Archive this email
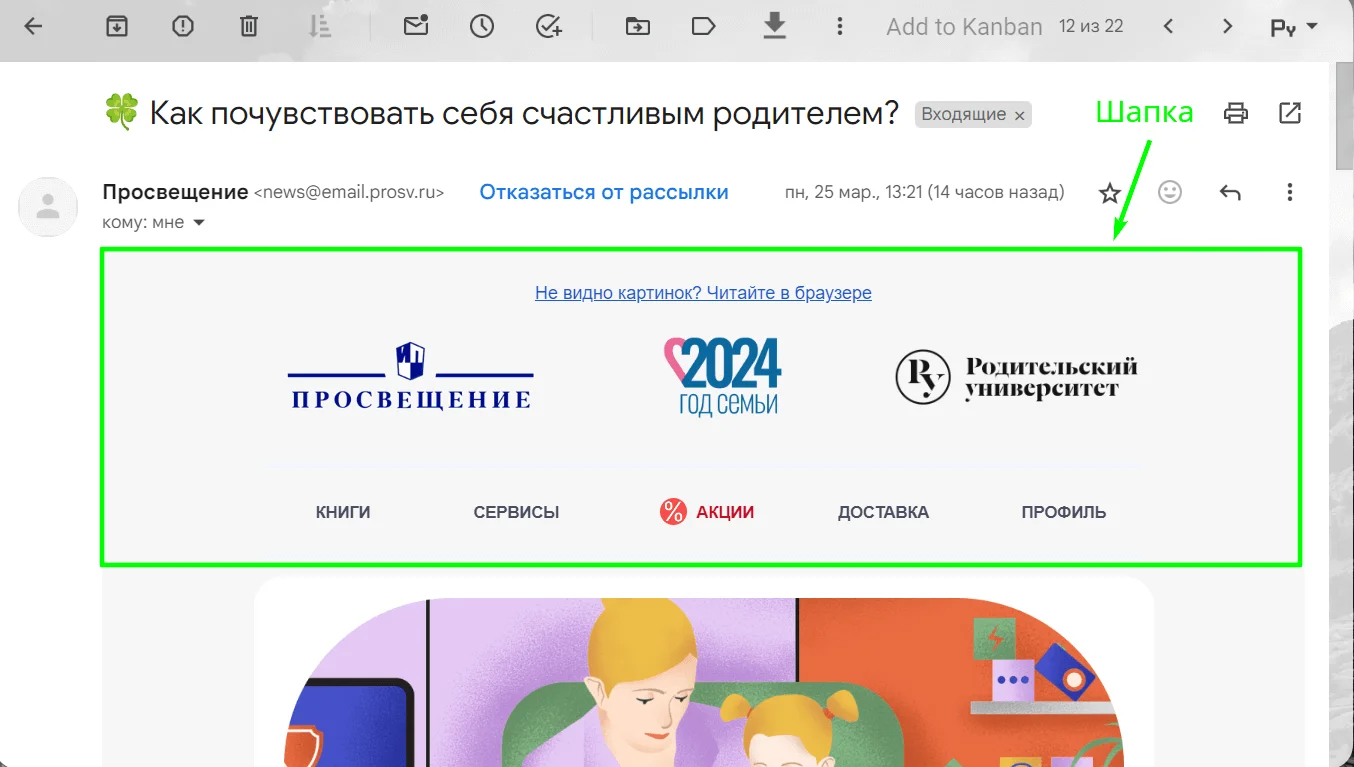The image size is (1354, 767). point(117,27)
